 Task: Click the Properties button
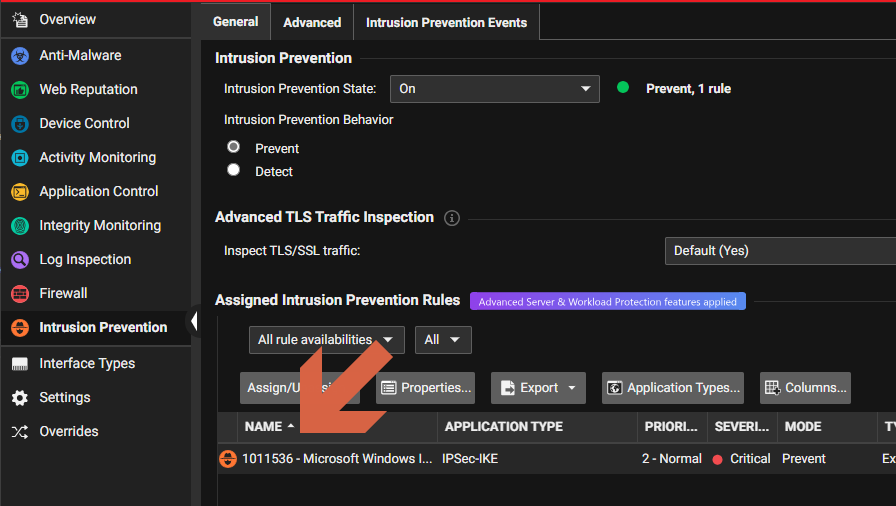coord(425,388)
